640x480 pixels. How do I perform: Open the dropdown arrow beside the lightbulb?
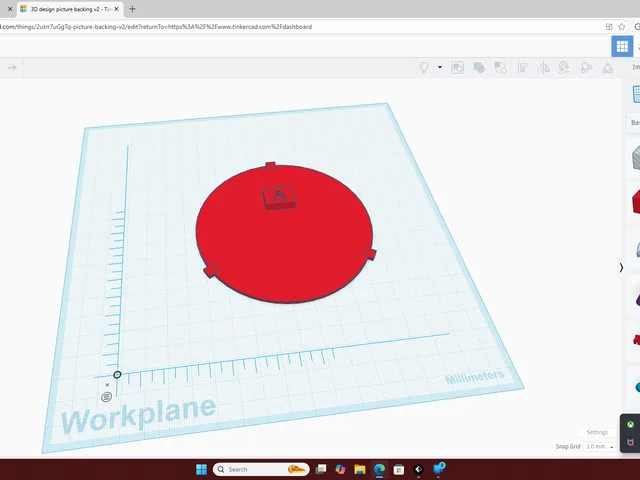tap(440, 67)
